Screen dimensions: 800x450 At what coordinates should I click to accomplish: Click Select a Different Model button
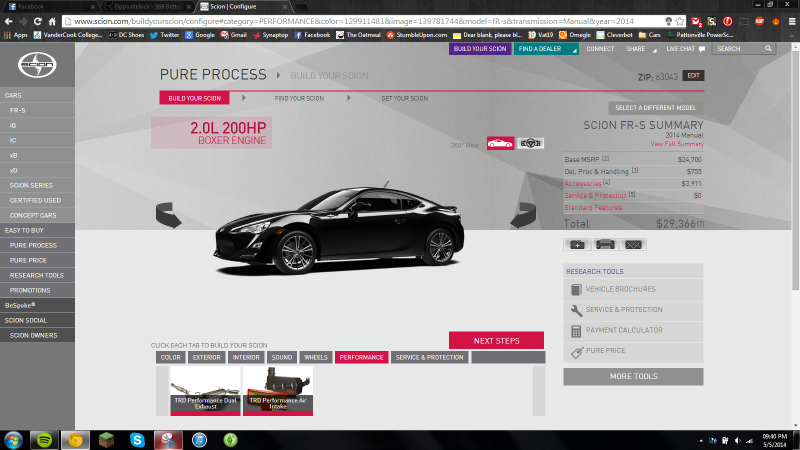click(x=656, y=108)
